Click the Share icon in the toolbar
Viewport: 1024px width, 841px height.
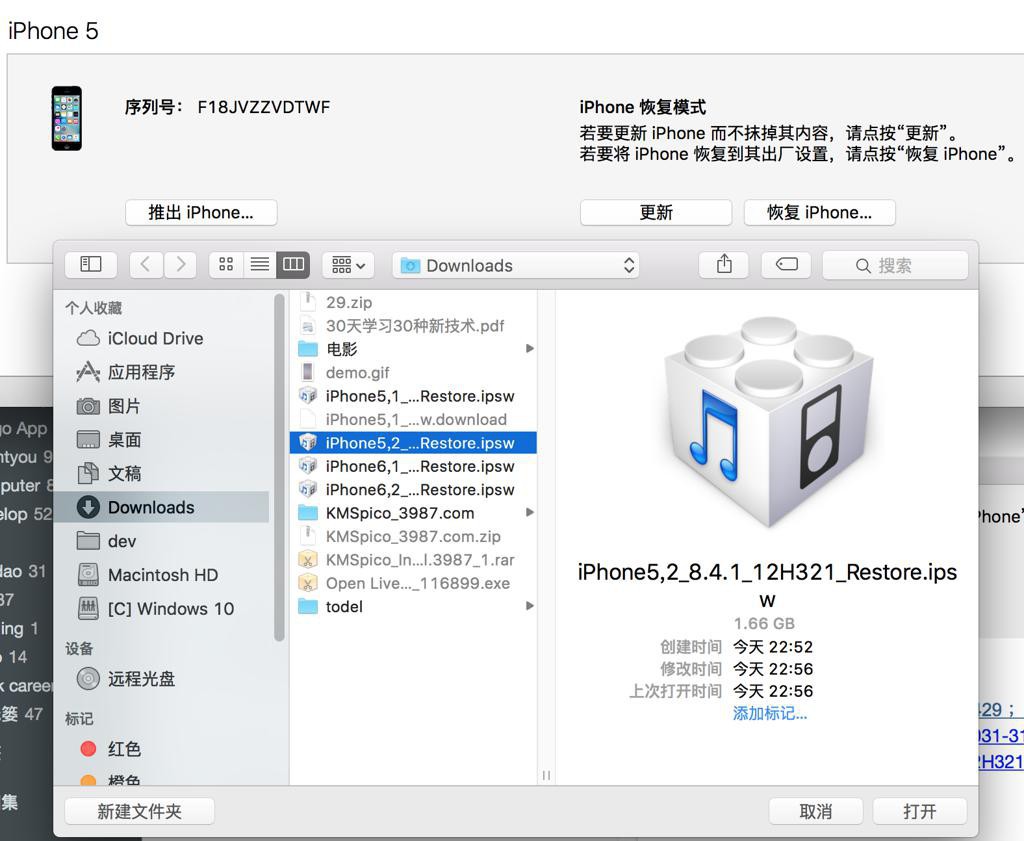point(724,264)
